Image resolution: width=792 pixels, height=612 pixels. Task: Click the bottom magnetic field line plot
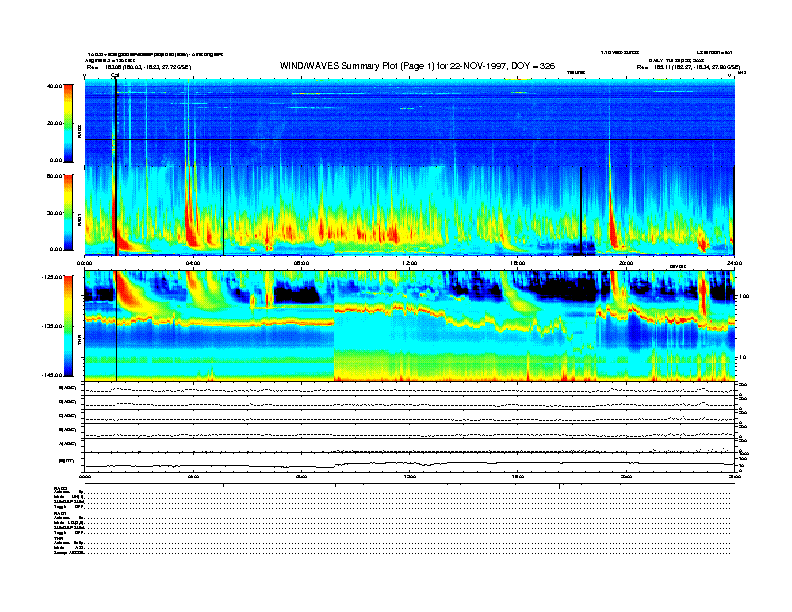(410, 462)
